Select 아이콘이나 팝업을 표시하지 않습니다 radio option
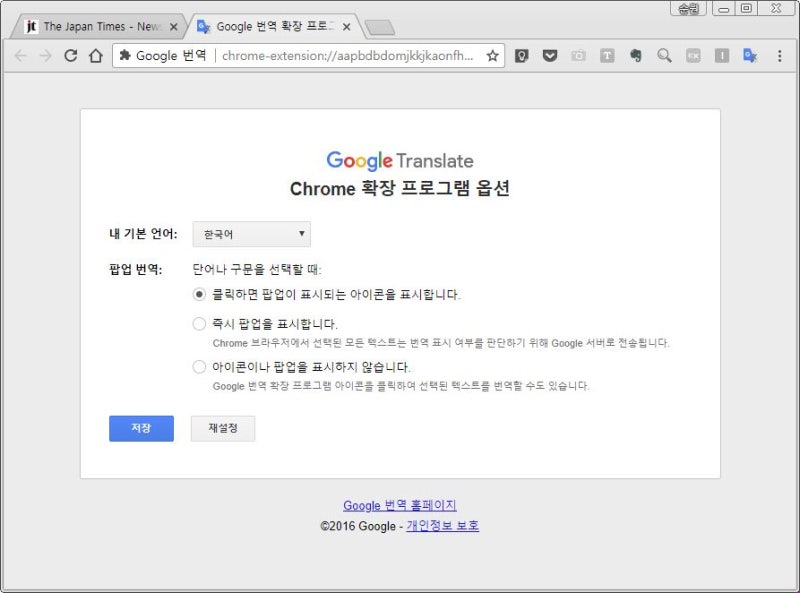The height and width of the screenshot is (593, 800). click(x=199, y=367)
